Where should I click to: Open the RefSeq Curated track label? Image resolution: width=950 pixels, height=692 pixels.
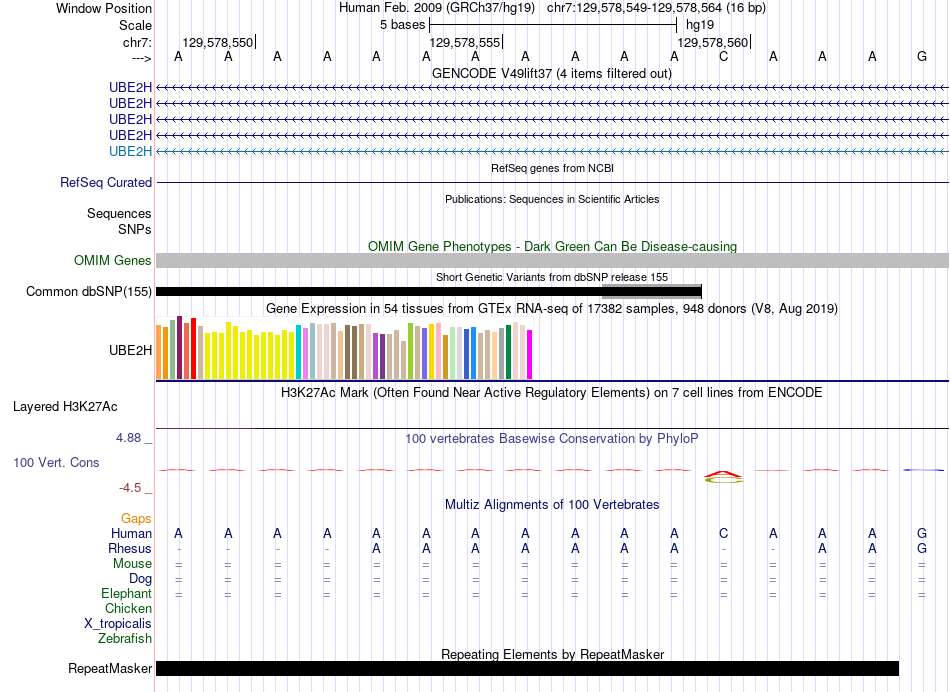[x=106, y=182]
